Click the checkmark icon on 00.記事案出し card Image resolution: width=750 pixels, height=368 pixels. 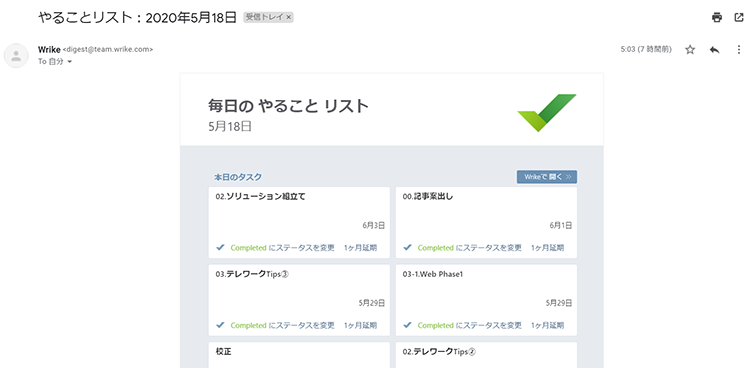[407, 247]
